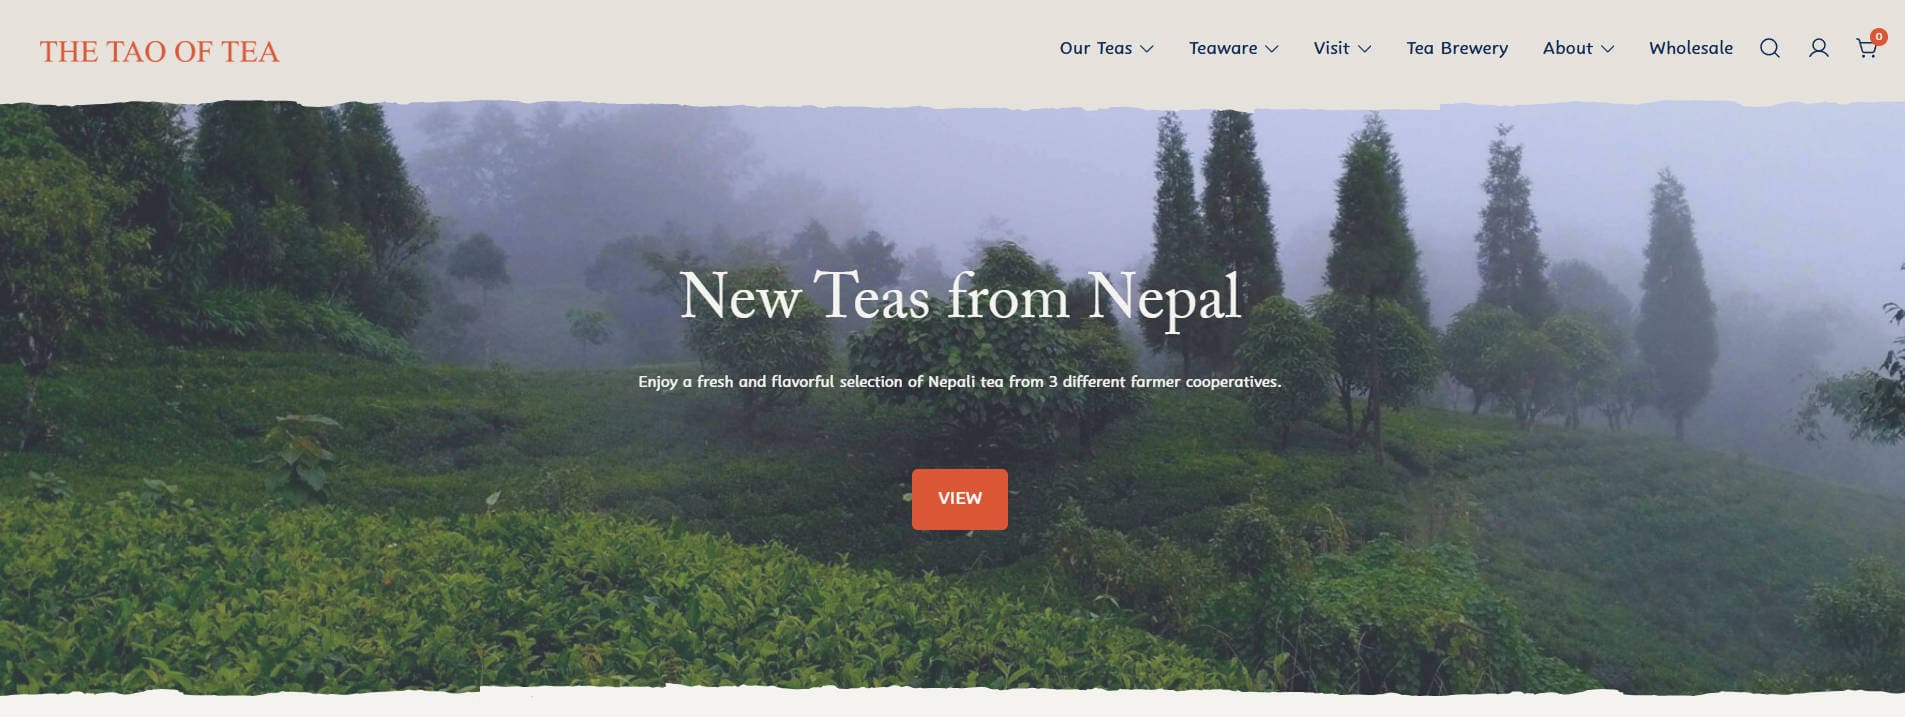Expand the chevron beside Our Teas

(x=1147, y=49)
